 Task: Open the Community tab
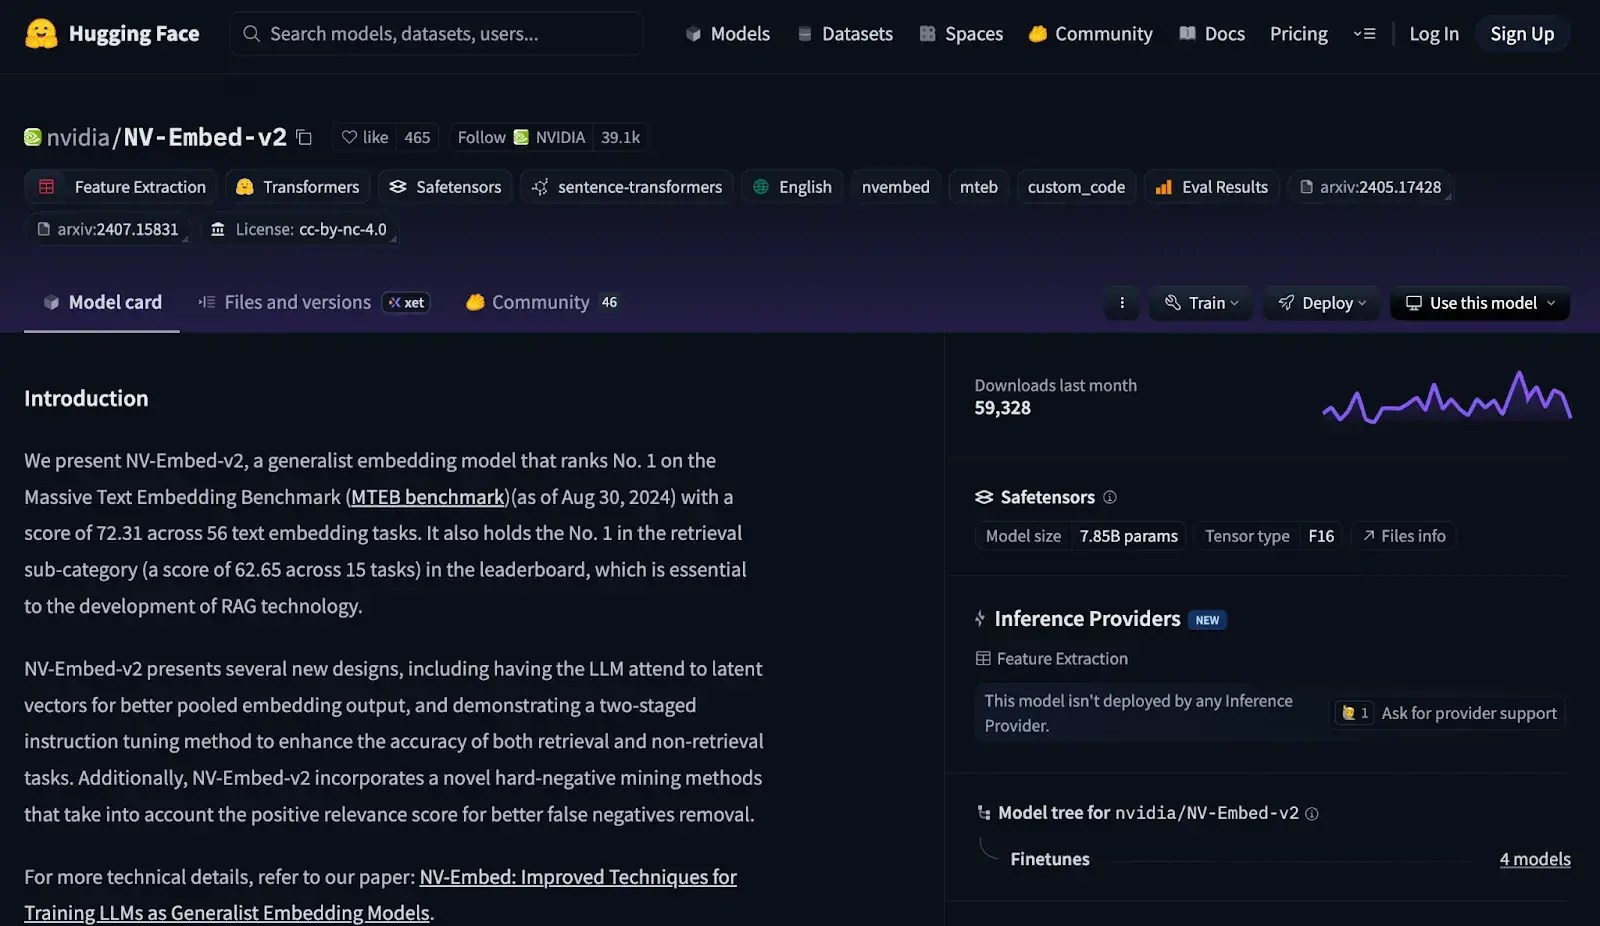pyautogui.click(x=540, y=302)
